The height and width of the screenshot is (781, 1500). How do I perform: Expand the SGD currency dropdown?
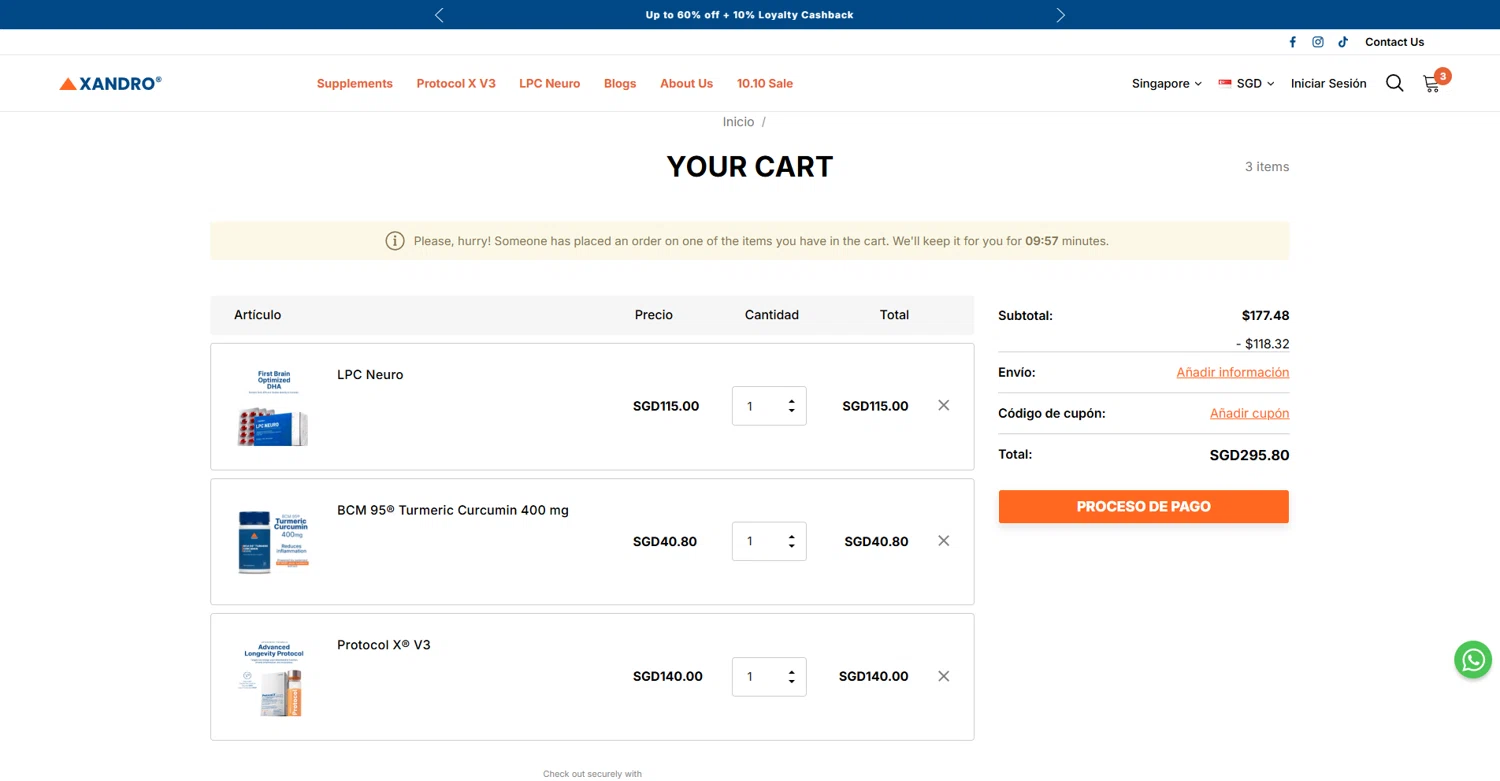click(1246, 84)
